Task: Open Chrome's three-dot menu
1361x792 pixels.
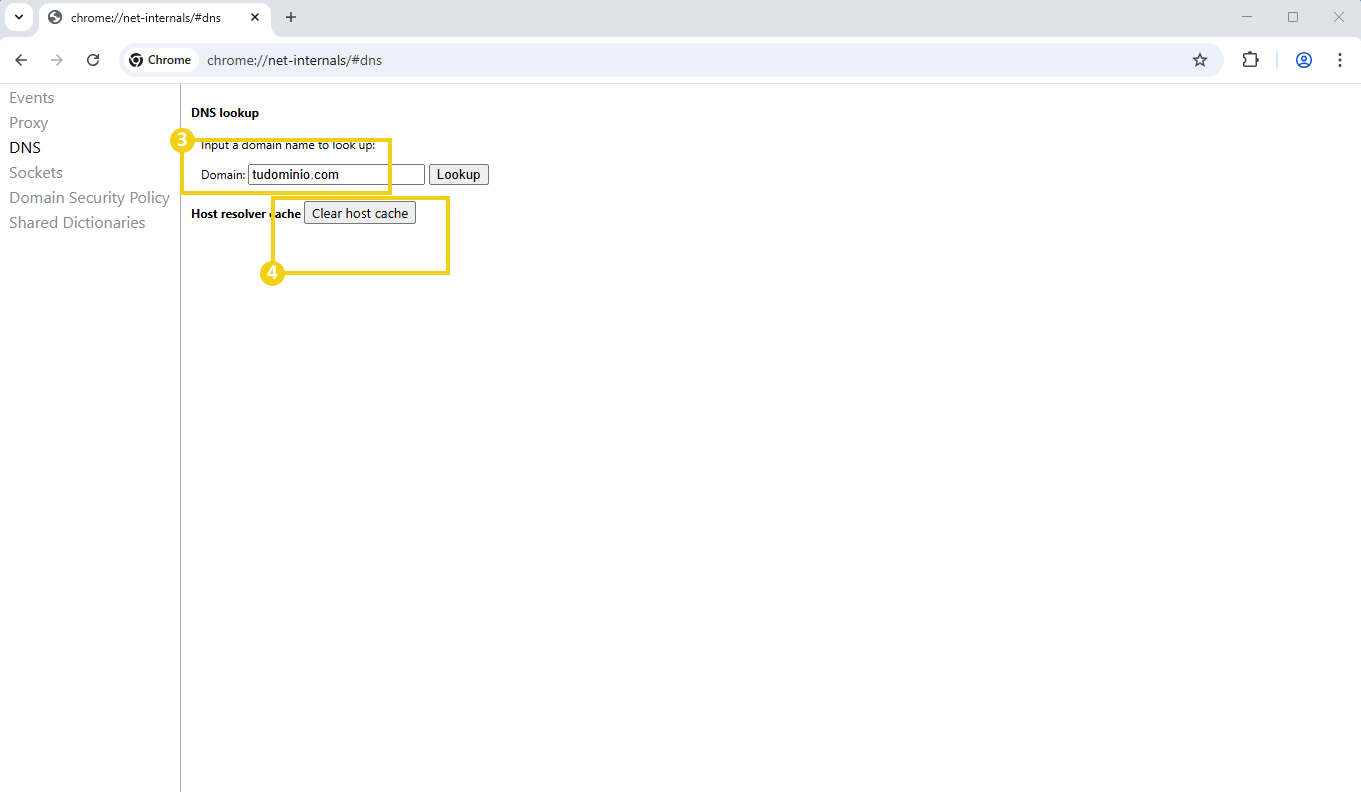Action: (1340, 60)
